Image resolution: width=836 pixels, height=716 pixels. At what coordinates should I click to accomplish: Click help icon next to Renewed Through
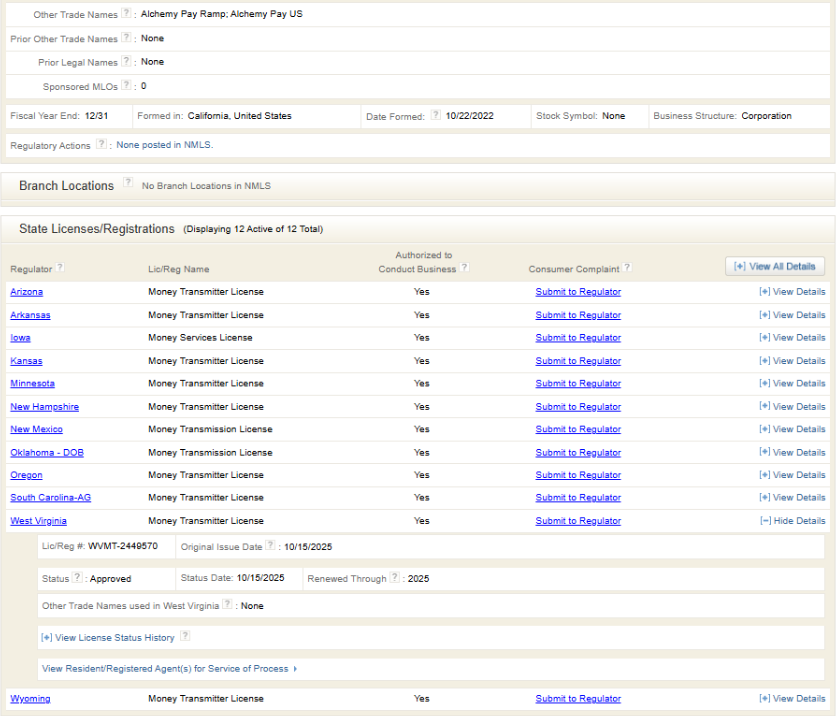pyautogui.click(x=395, y=578)
